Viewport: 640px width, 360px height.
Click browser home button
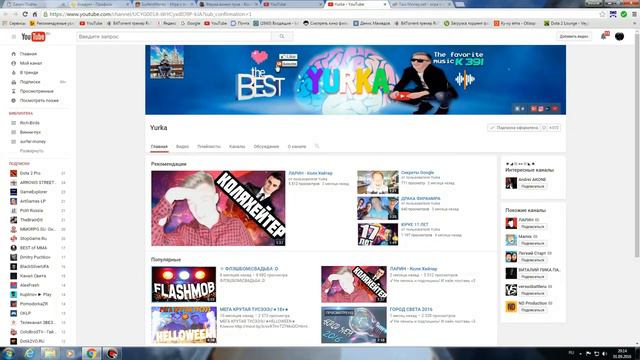tap(35, 14)
